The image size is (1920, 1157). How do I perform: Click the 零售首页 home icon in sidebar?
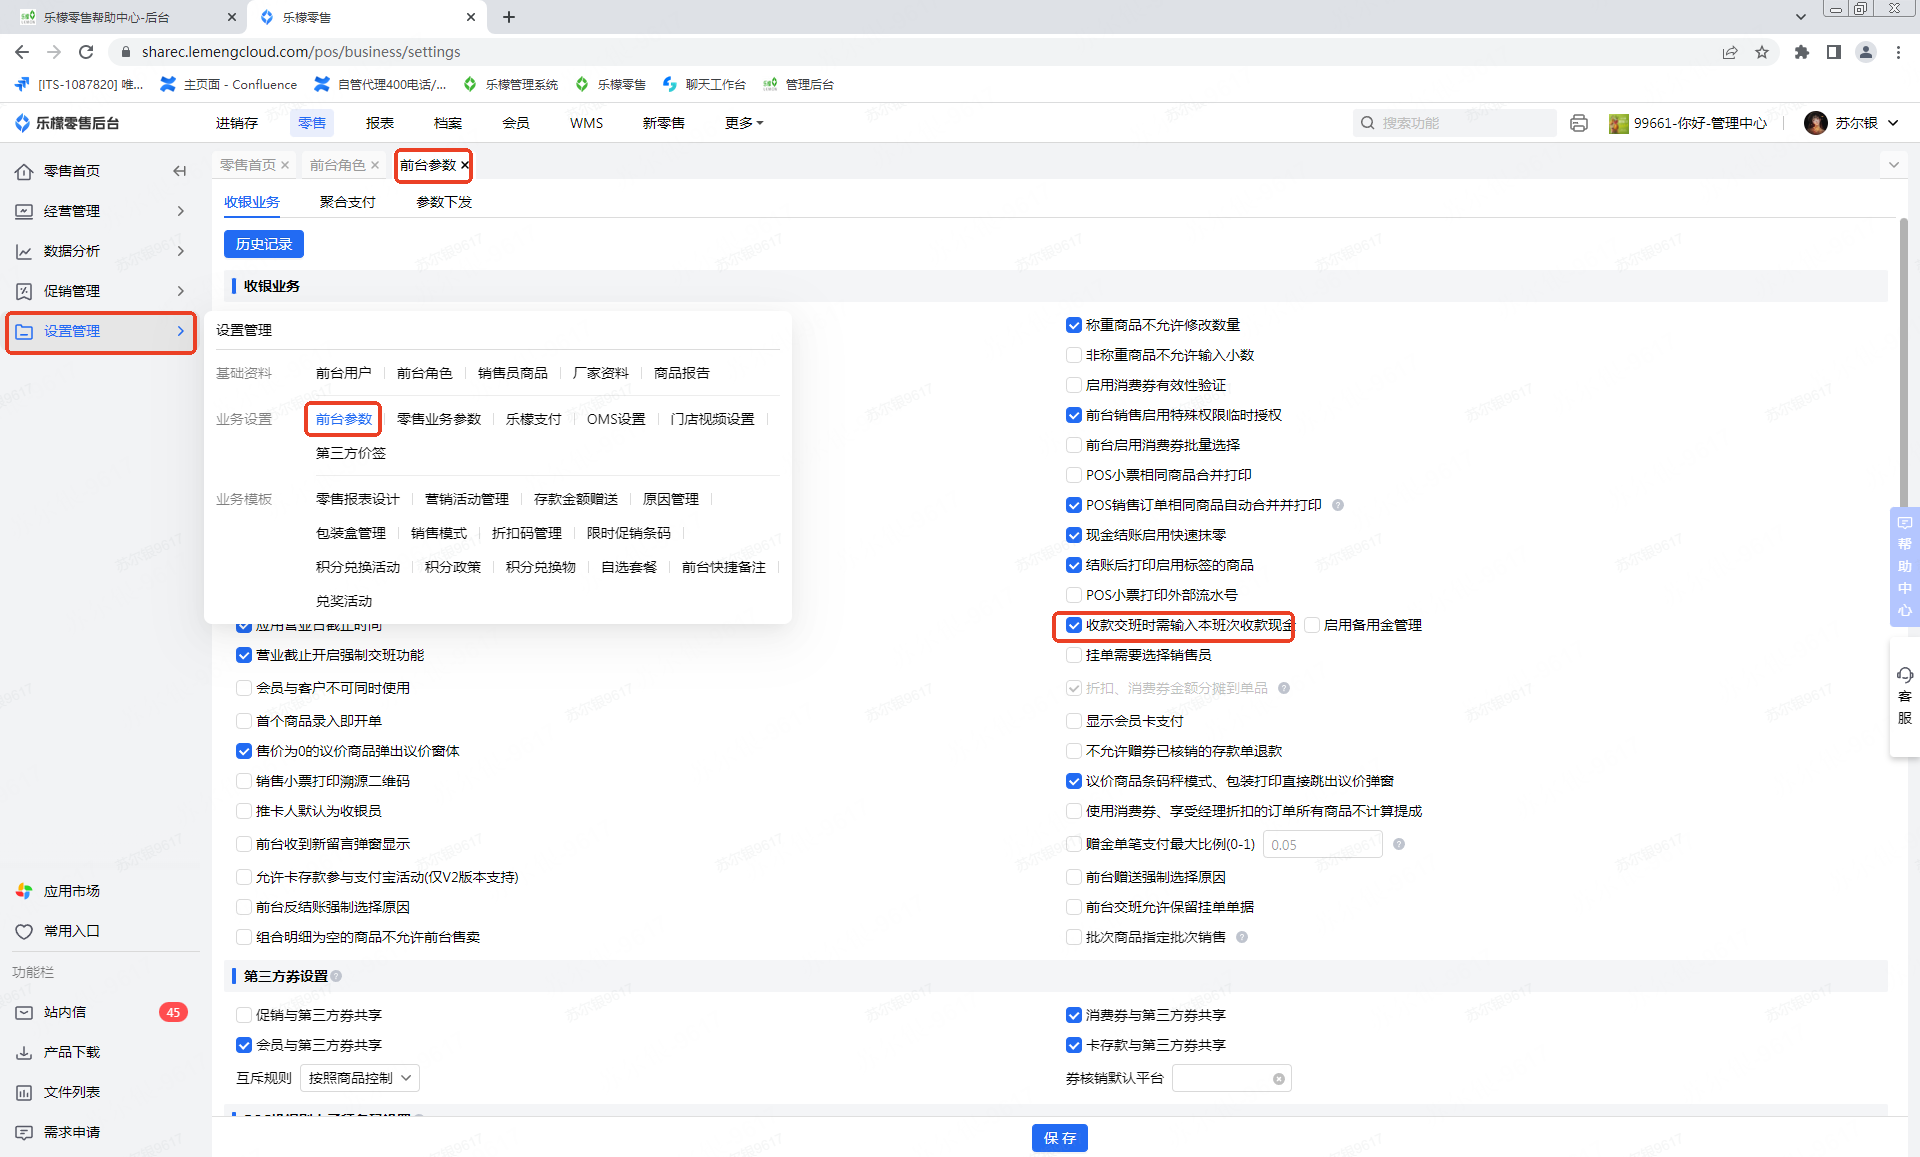24,171
